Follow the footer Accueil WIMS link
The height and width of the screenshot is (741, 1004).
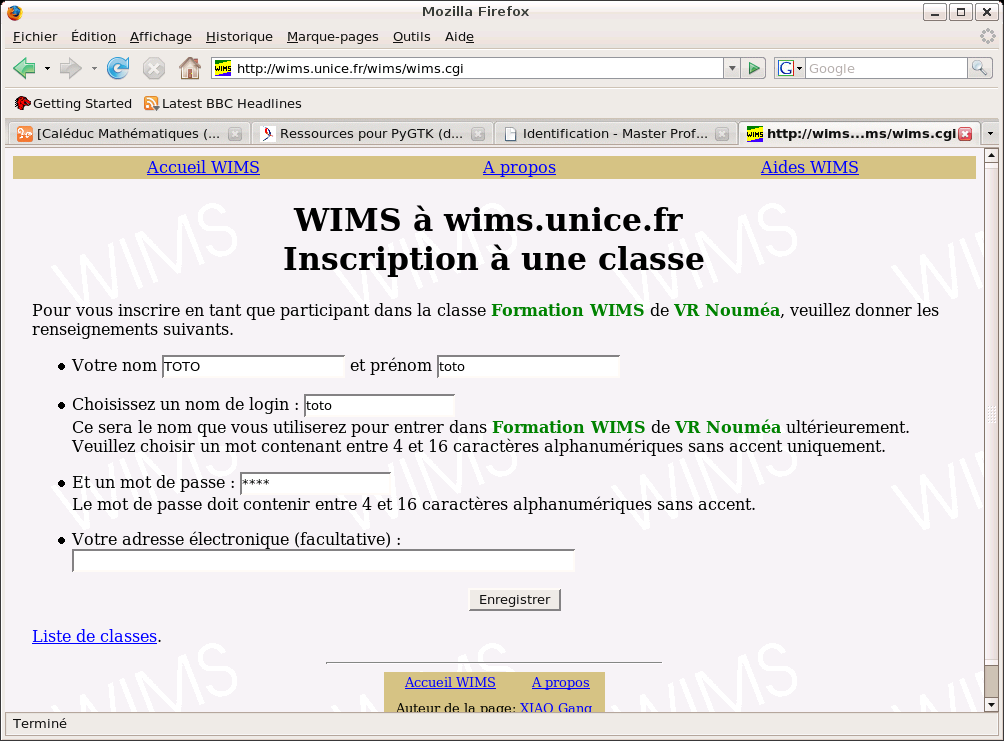pos(450,682)
